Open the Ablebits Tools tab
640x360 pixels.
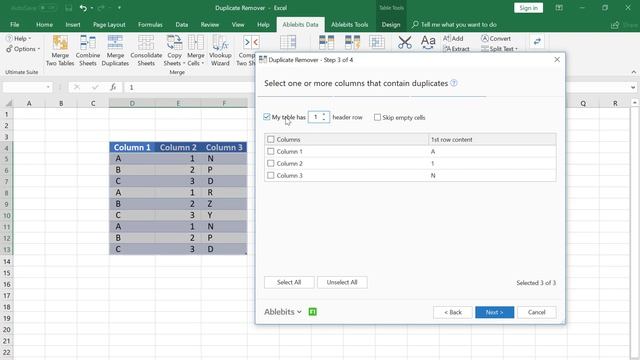pyautogui.click(x=350, y=24)
